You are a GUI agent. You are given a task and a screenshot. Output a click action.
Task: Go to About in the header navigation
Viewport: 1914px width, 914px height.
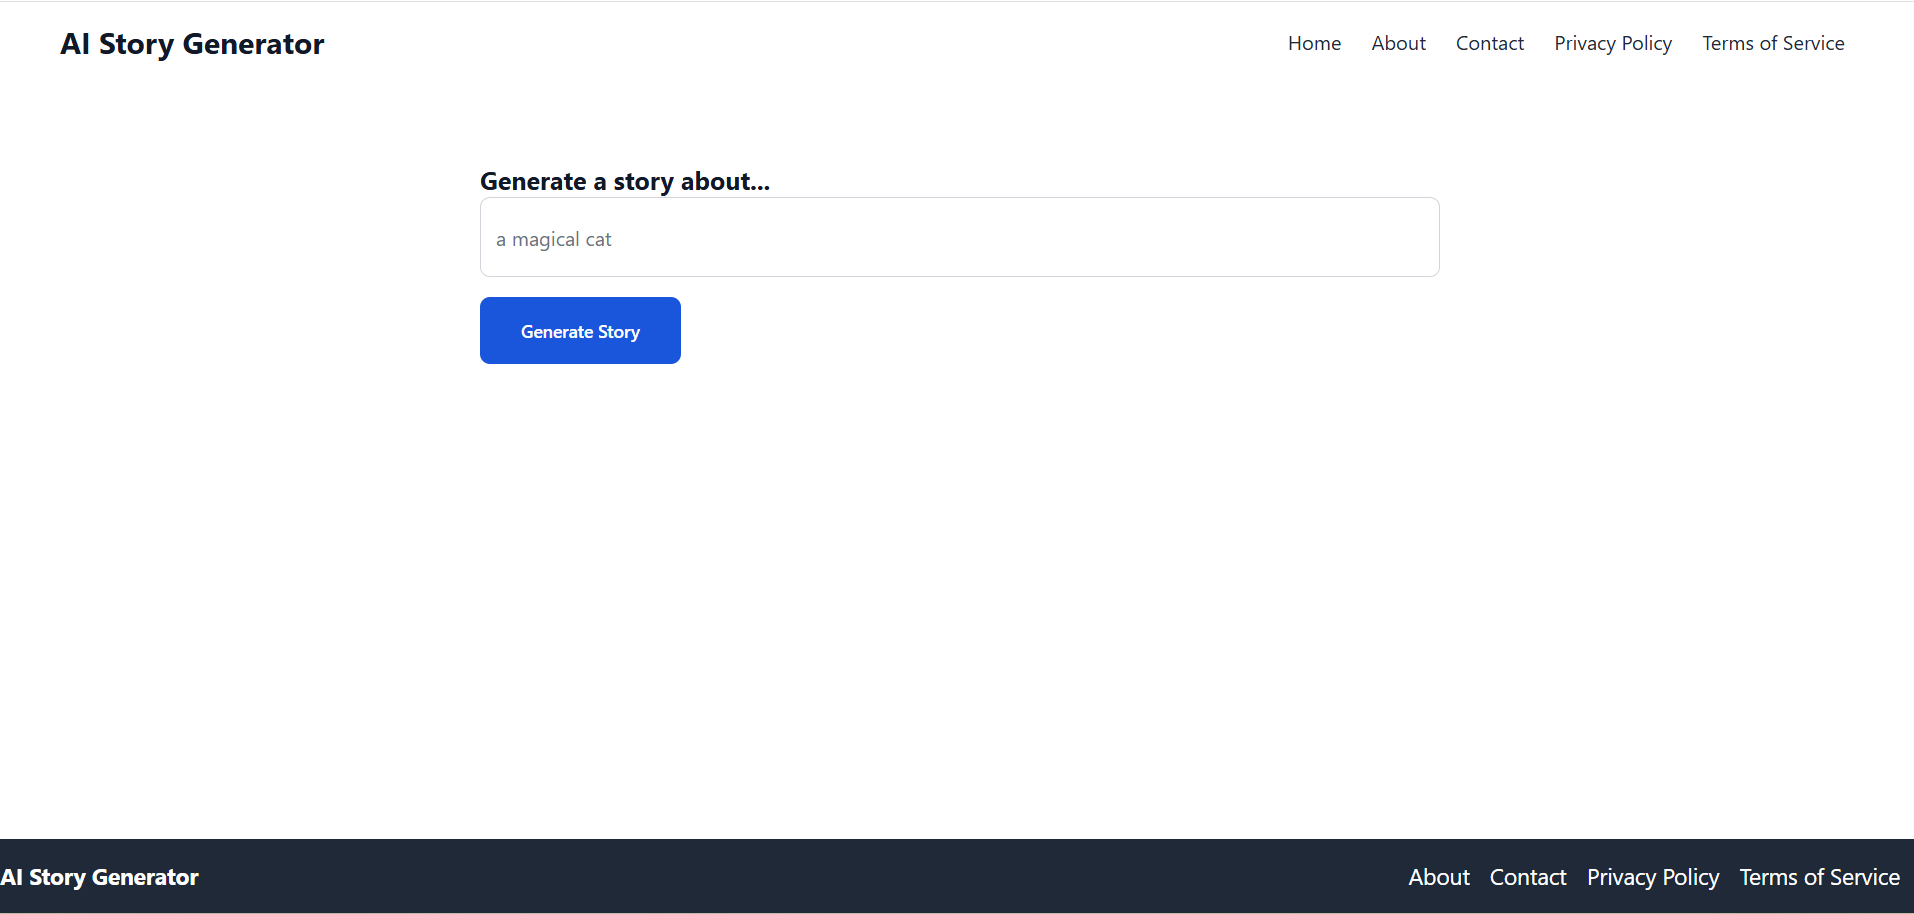click(1398, 43)
